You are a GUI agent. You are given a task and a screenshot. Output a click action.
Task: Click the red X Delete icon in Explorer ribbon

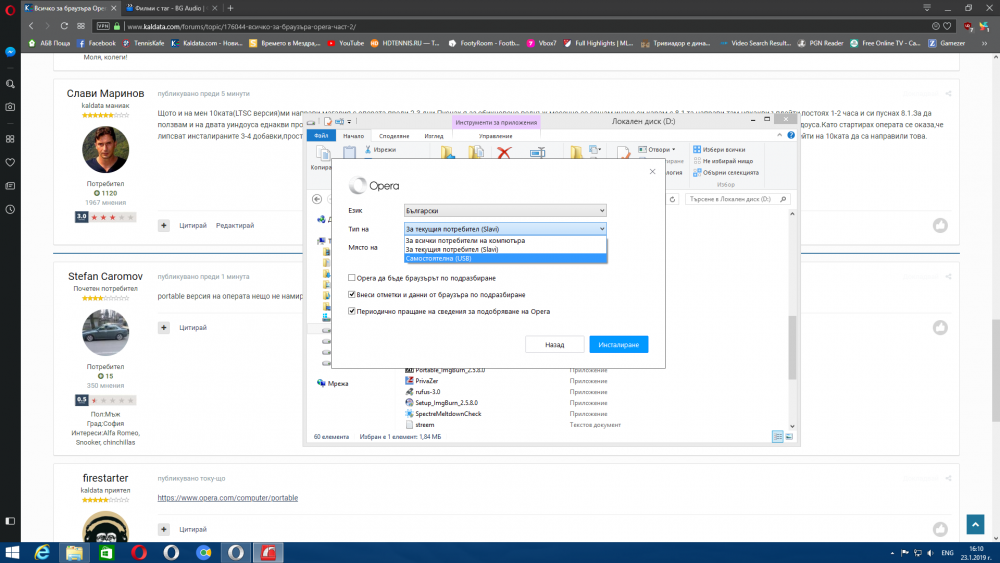[x=504, y=152]
